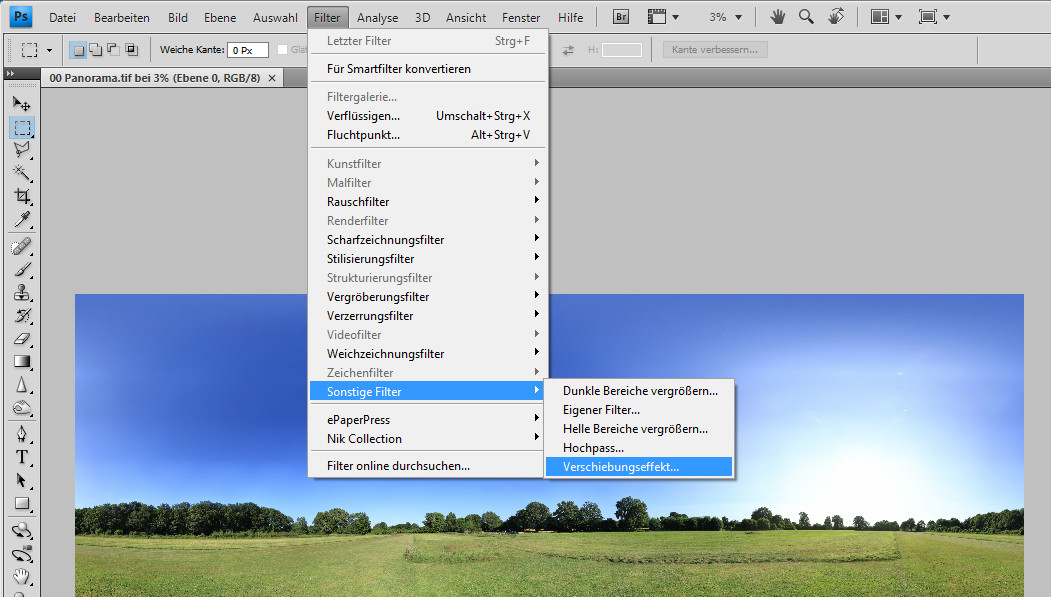Select the Zoom tool in application bar
This screenshot has height=597, width=1051.
tap(805, 17)
